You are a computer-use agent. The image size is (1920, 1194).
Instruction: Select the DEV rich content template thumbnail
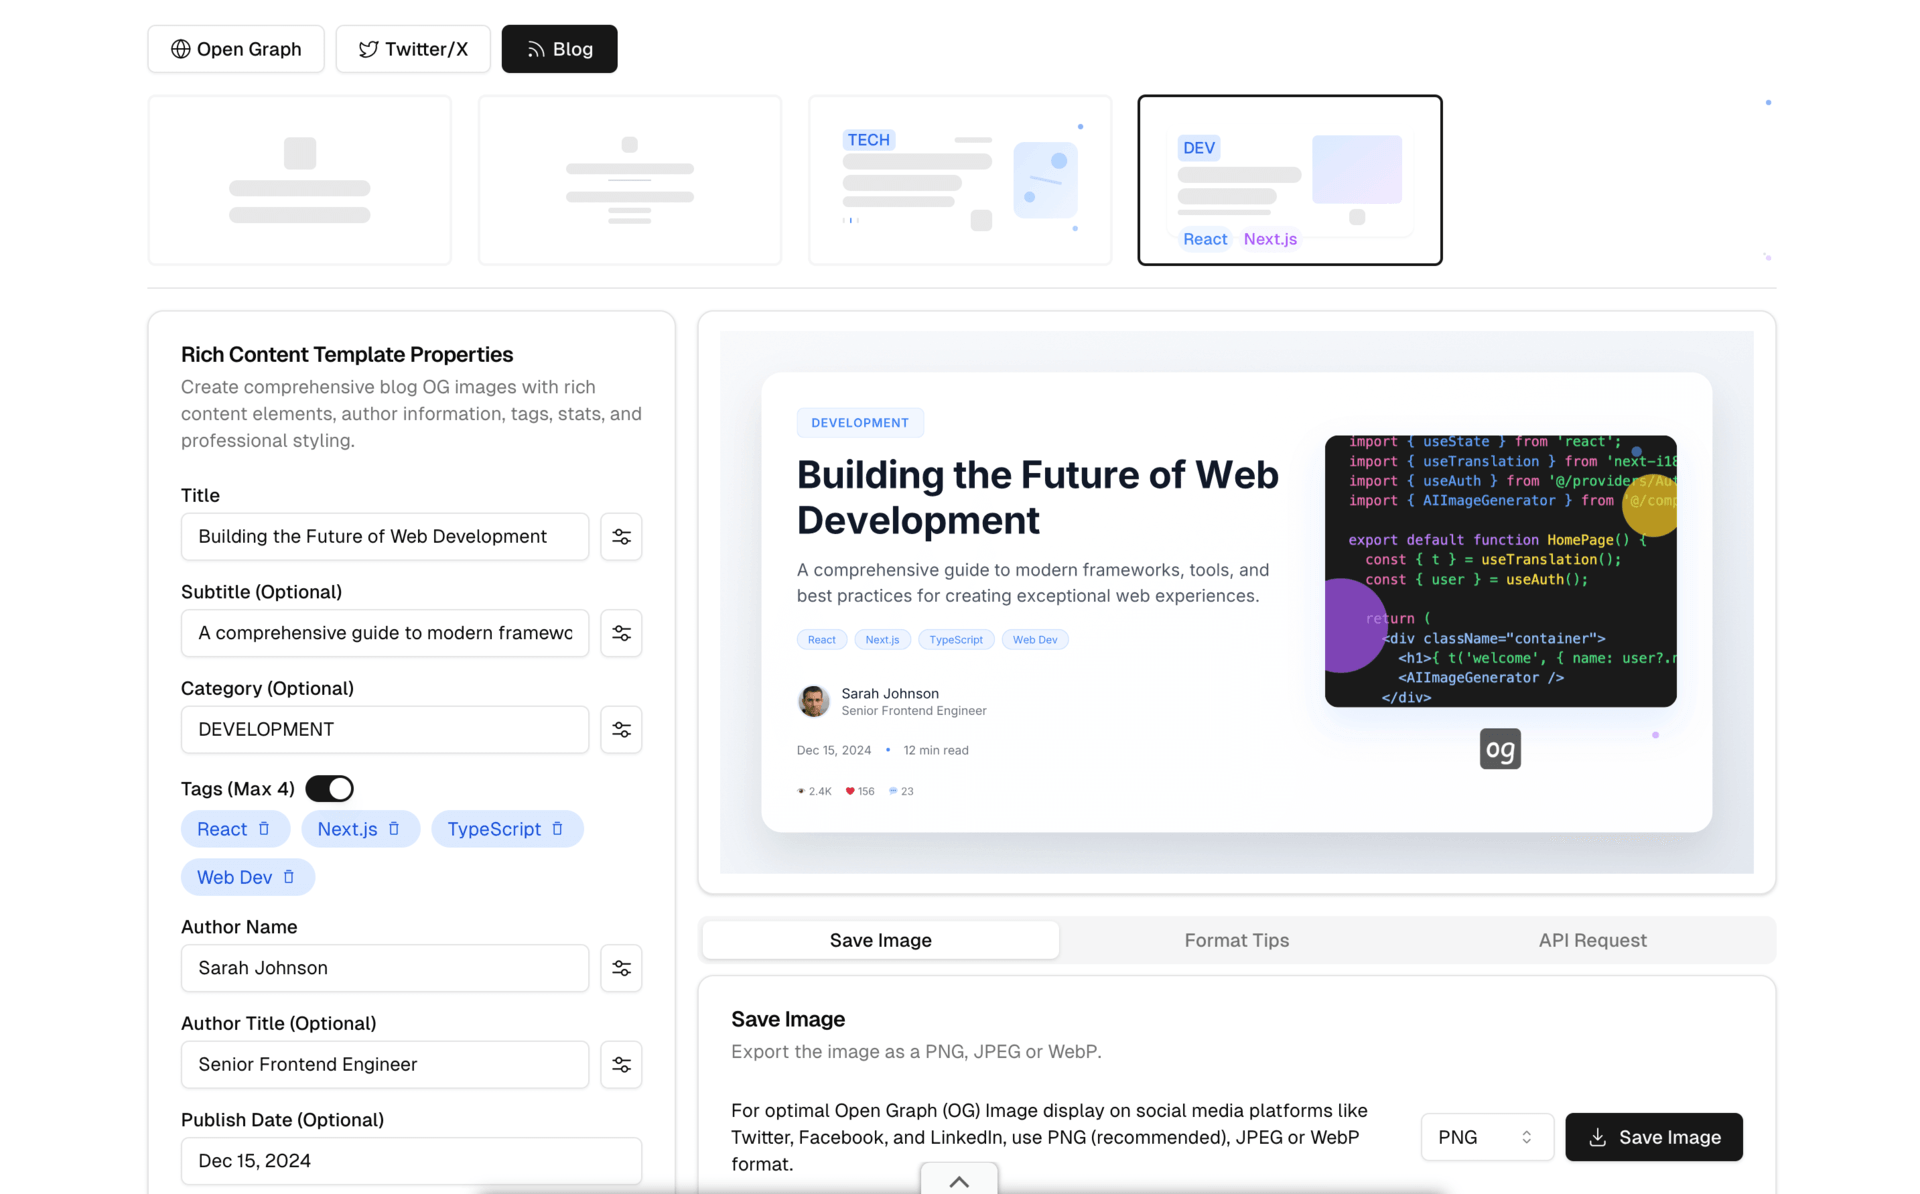1290,180
